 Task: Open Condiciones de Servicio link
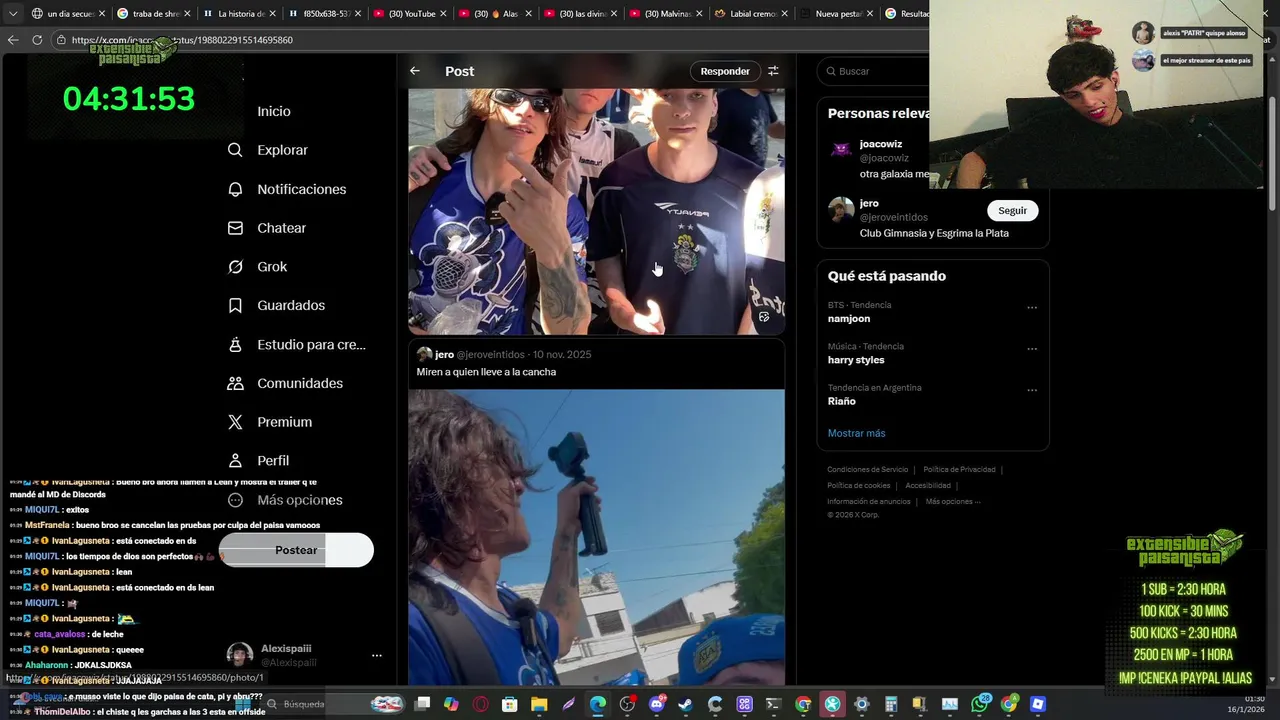point(867,469)
